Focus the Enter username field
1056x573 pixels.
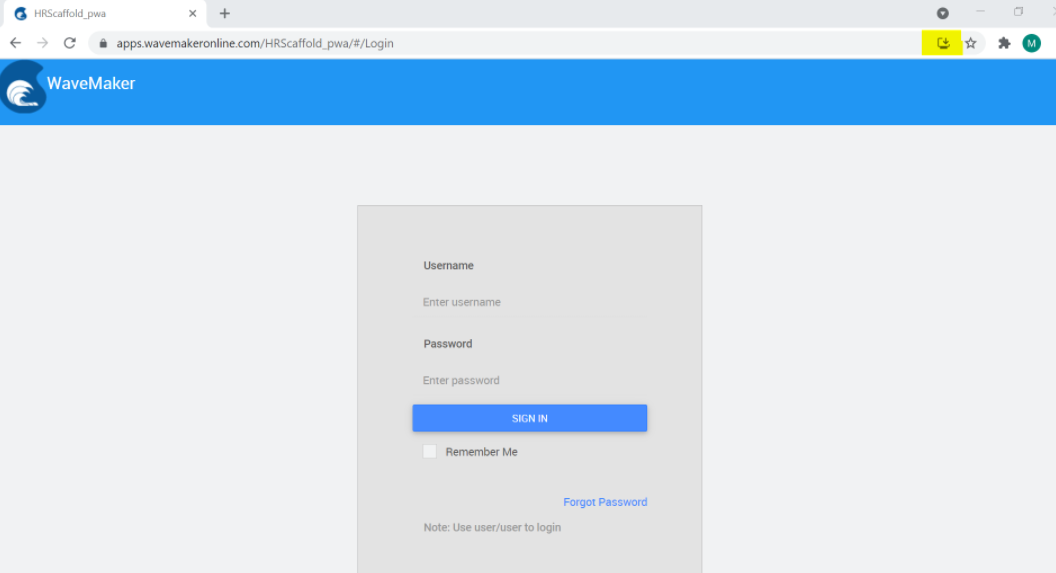point(529,302)
